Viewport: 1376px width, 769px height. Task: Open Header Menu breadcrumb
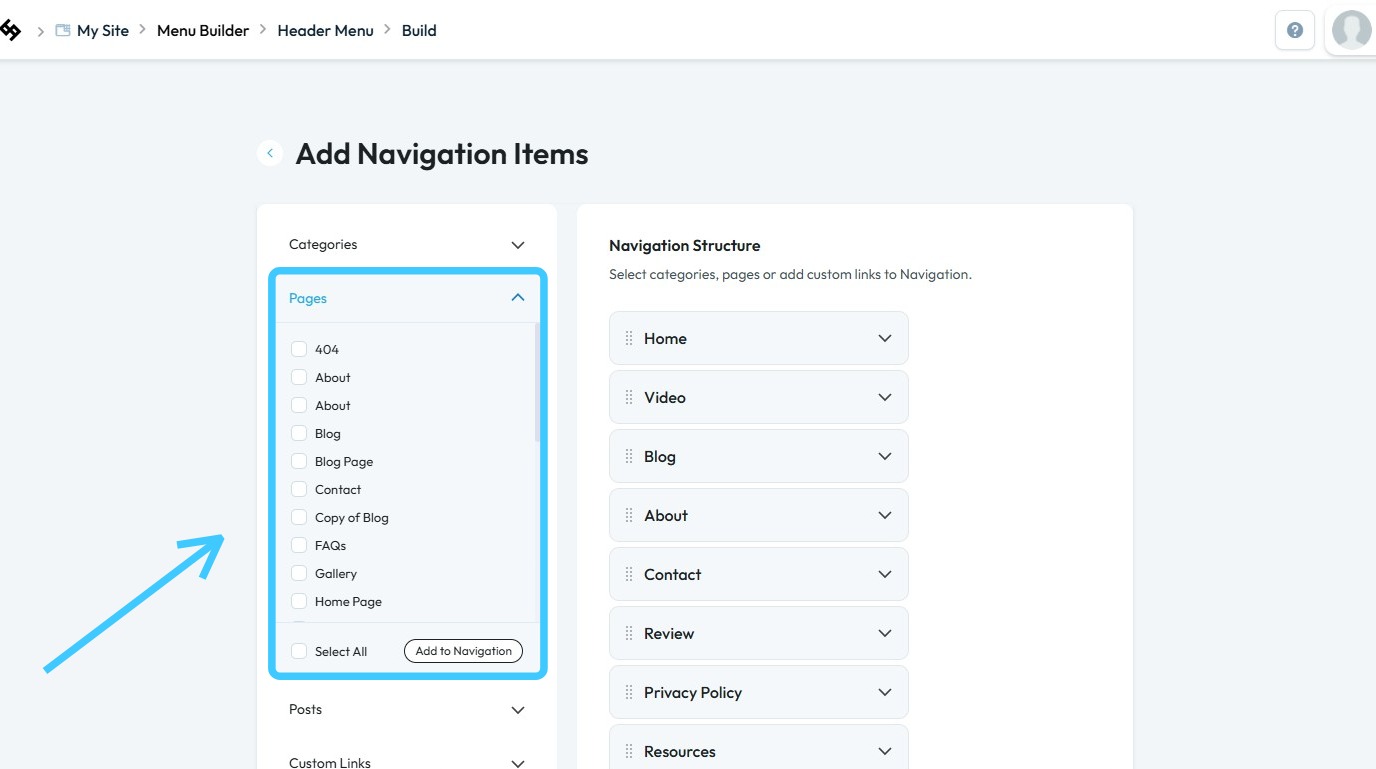pyautogui.click(x=325, y=31)
